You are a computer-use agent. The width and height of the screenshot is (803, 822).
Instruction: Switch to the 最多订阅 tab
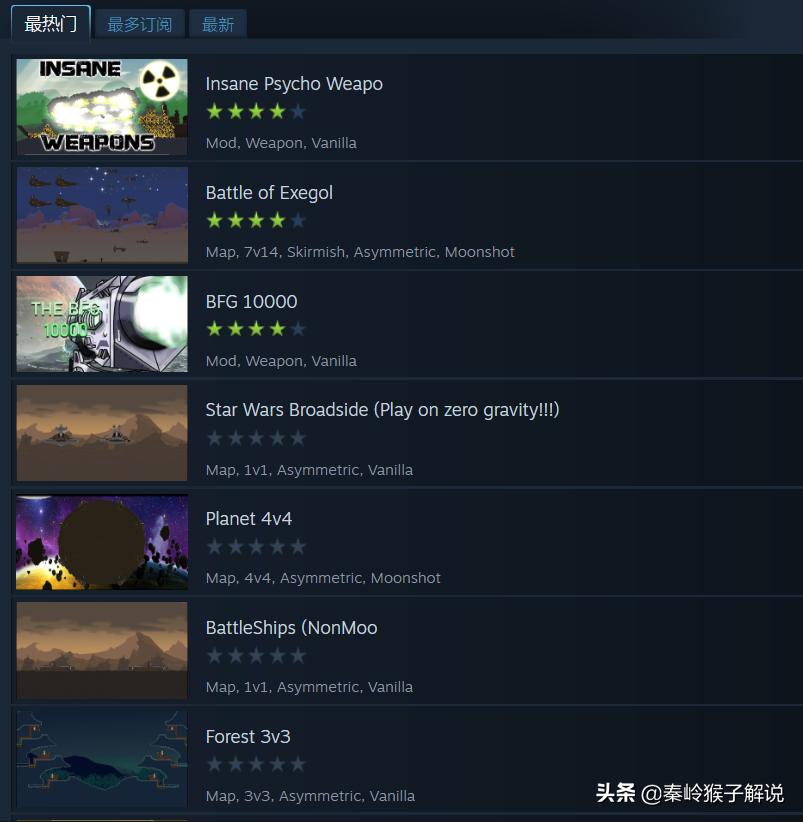tap(139, 24)
